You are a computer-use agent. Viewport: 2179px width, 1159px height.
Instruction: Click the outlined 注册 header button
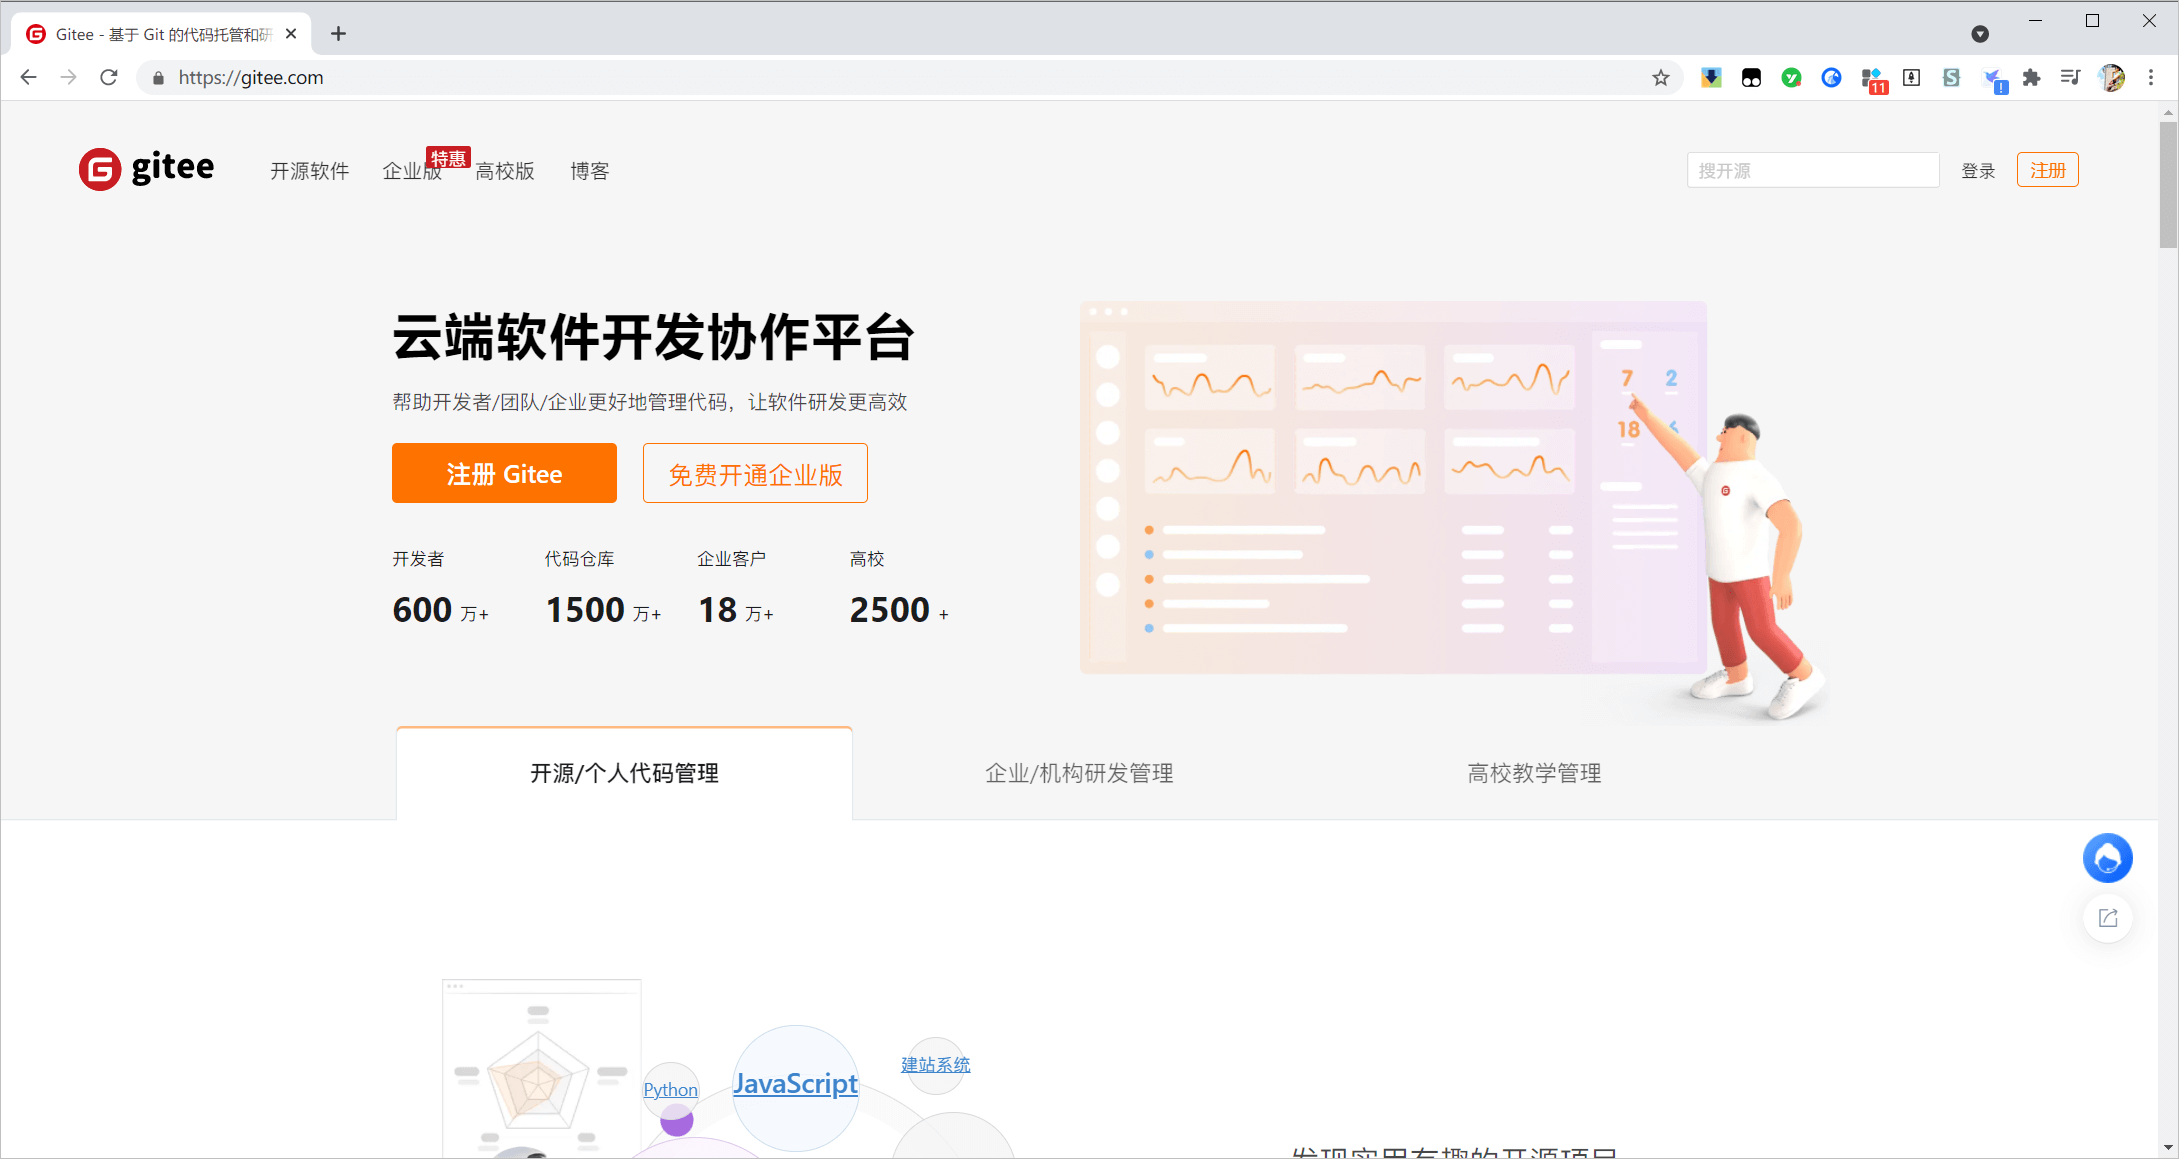2047,170
